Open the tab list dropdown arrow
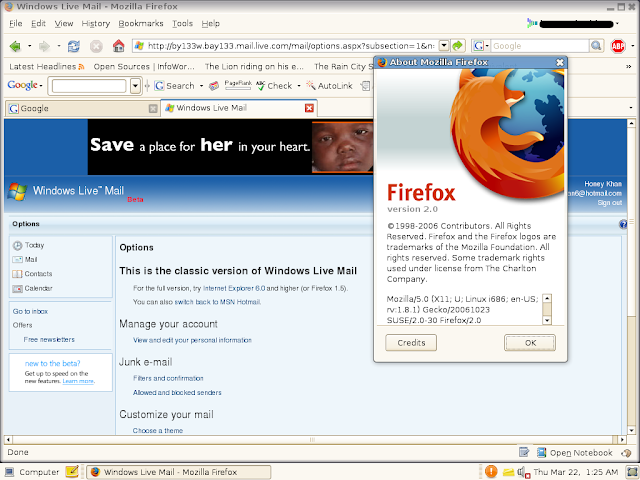The height and width of the screenshot is (480, 640). pyautogui.click(x=631, y=108)
